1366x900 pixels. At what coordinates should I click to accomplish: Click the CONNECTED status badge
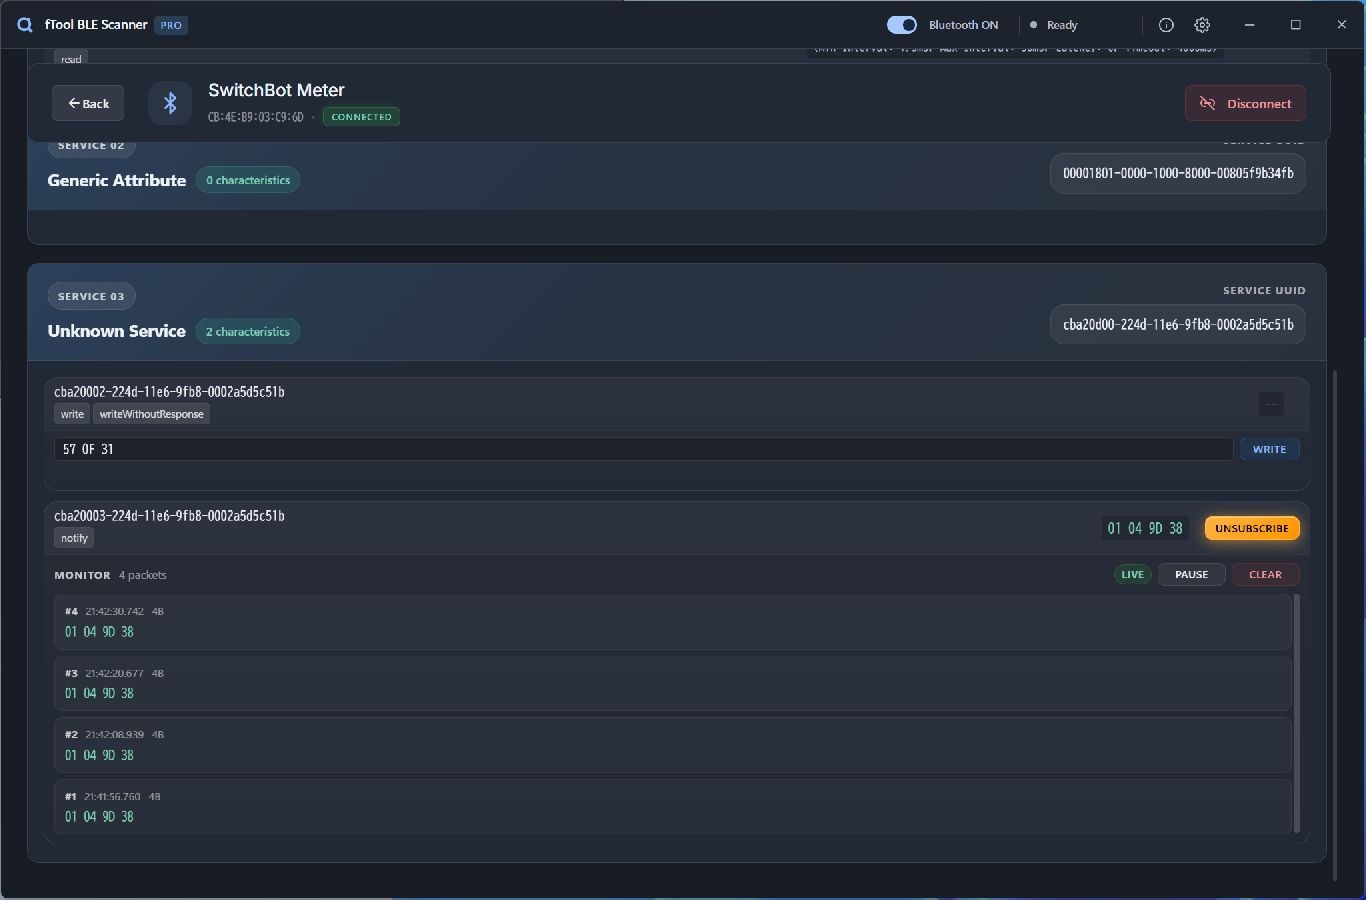tap(361, 117)
